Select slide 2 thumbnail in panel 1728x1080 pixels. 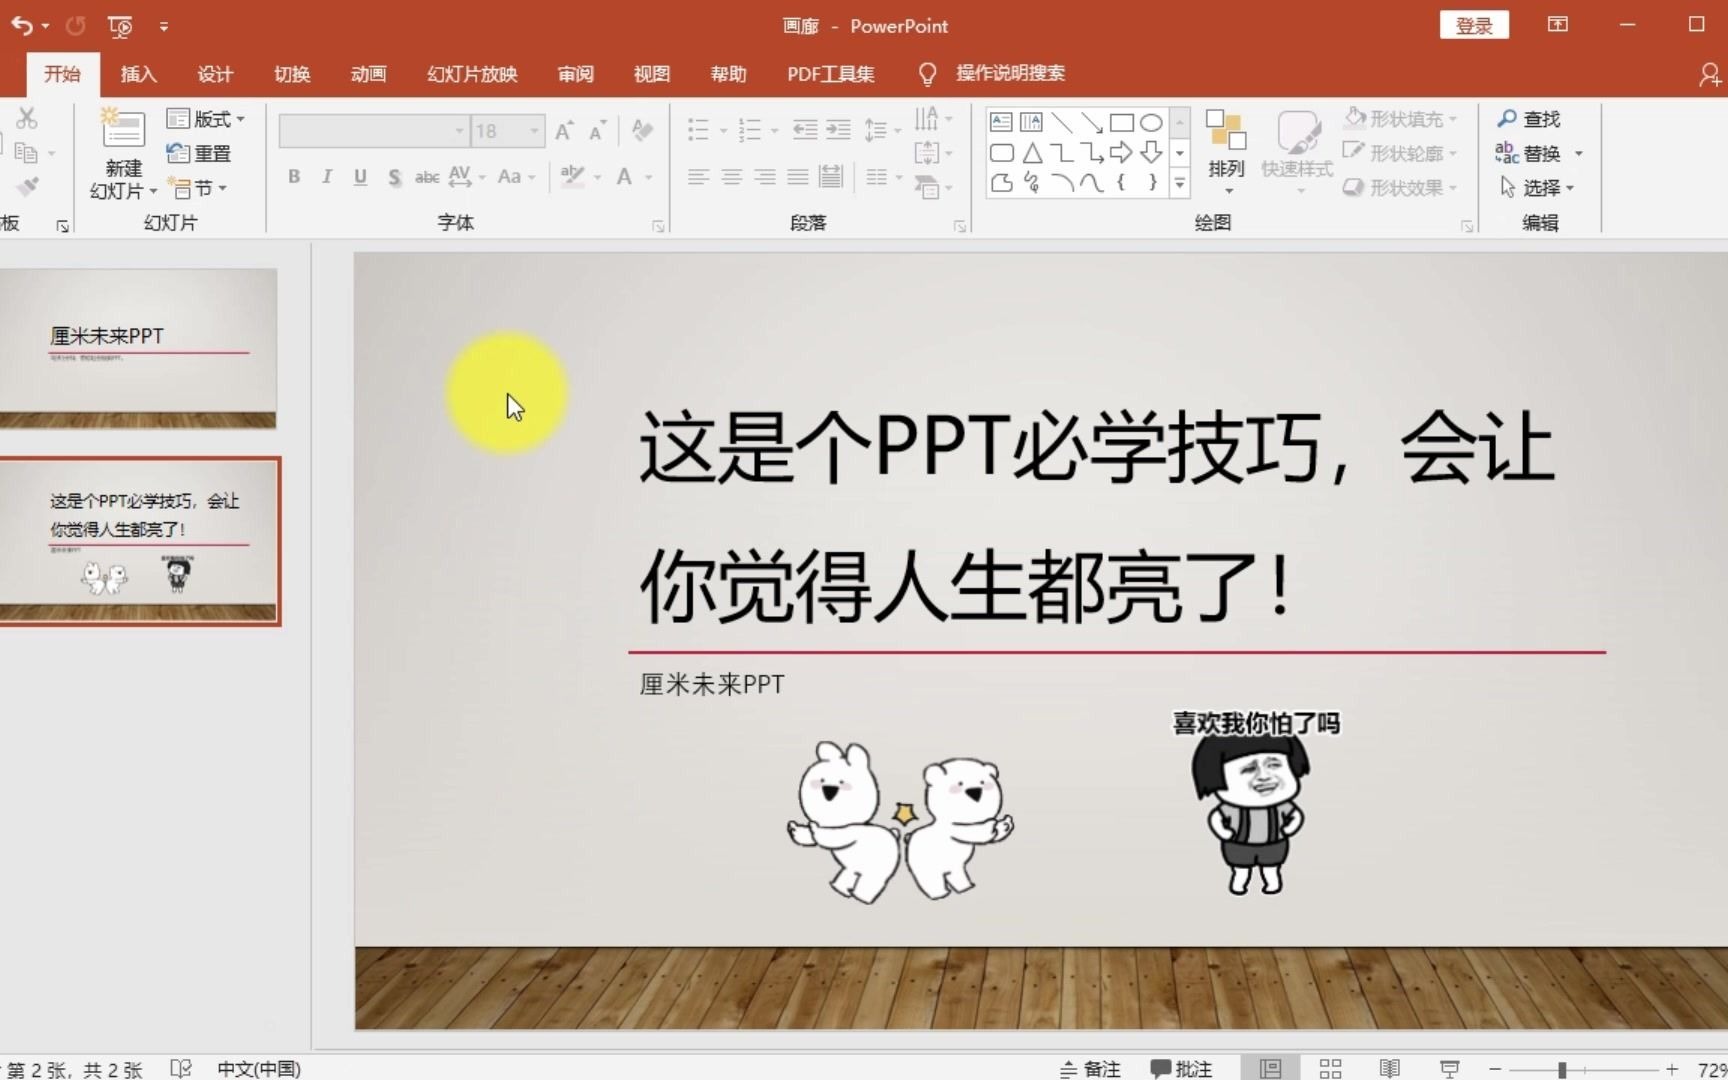click(x=139, y=542)
